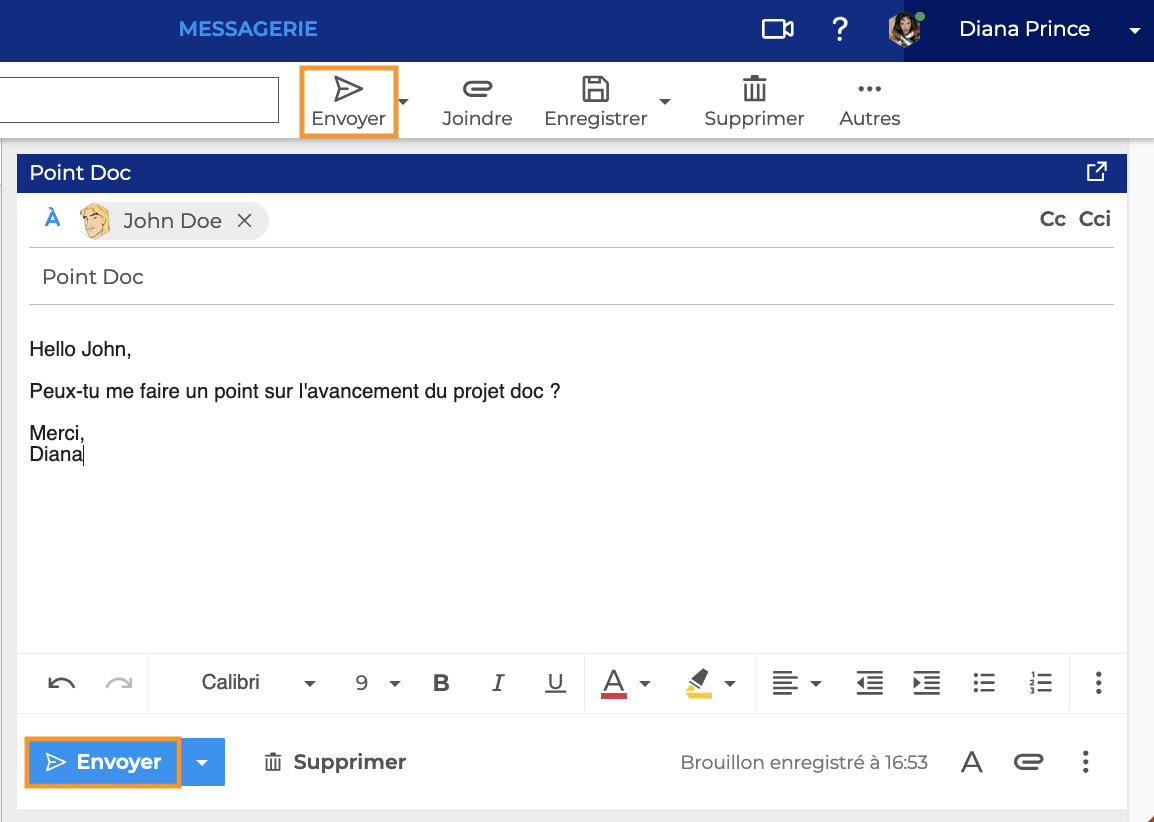1154x822 pixels.
Task: Toggle bold formatting
Action: coord(441,683)
